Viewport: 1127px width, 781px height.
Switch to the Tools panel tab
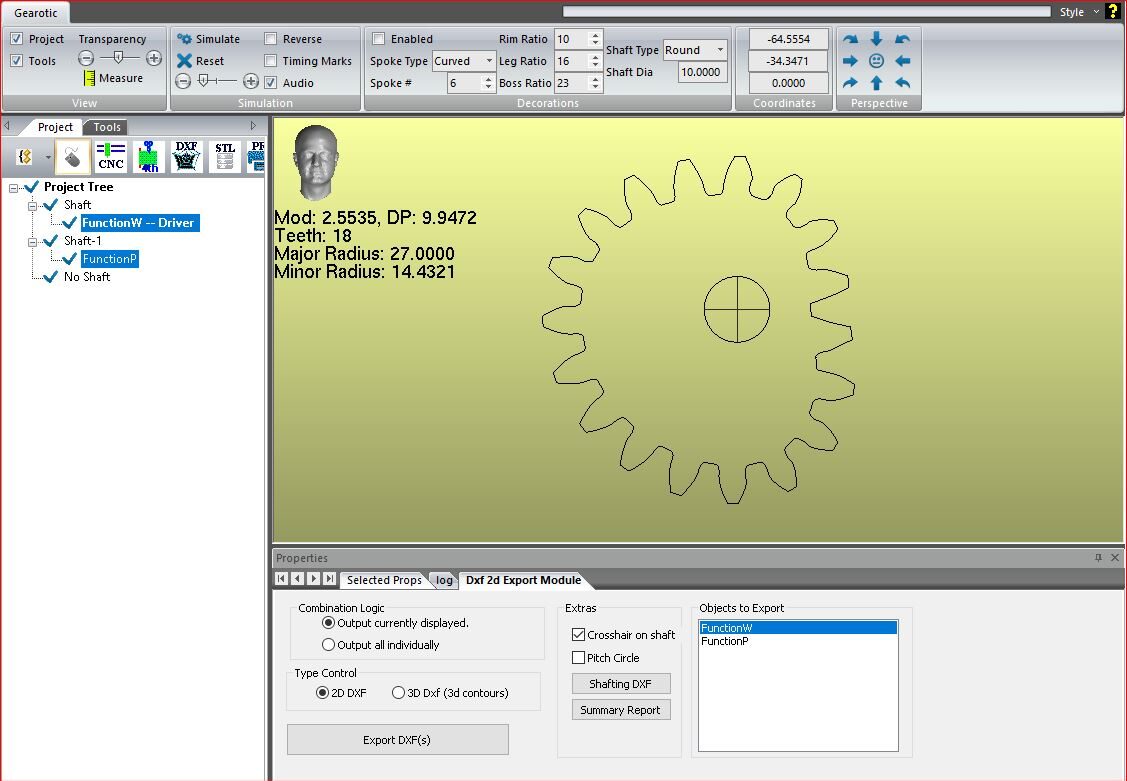tap(106, 127)
